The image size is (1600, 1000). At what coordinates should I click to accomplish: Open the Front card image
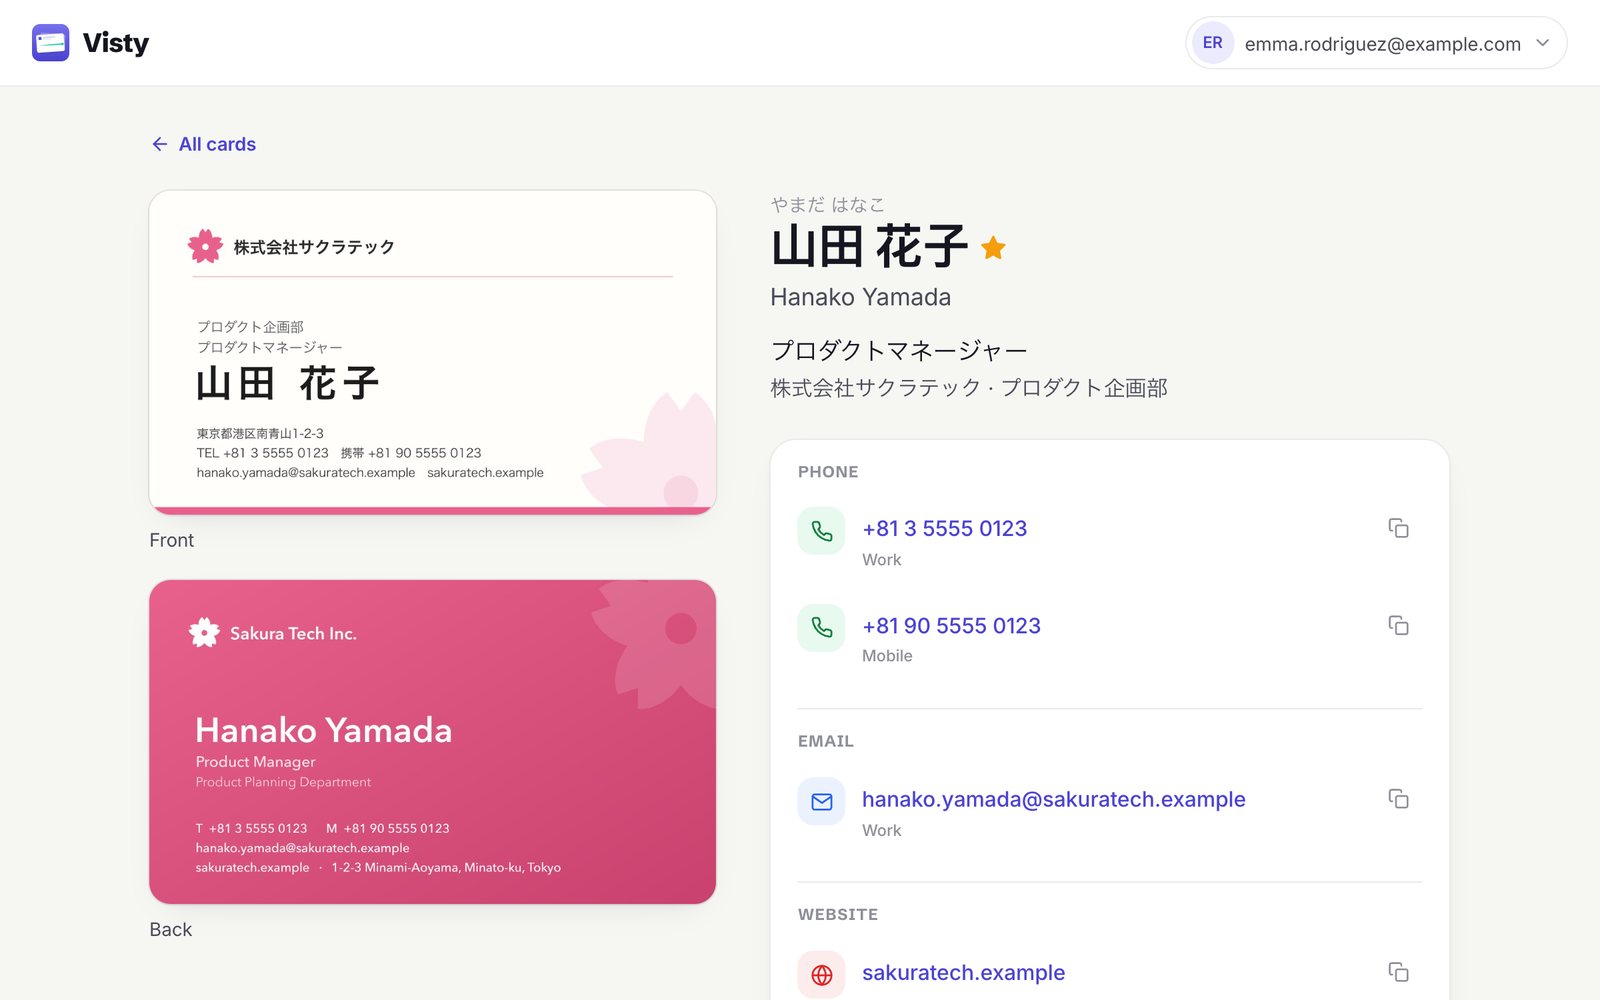coord(433,353)
